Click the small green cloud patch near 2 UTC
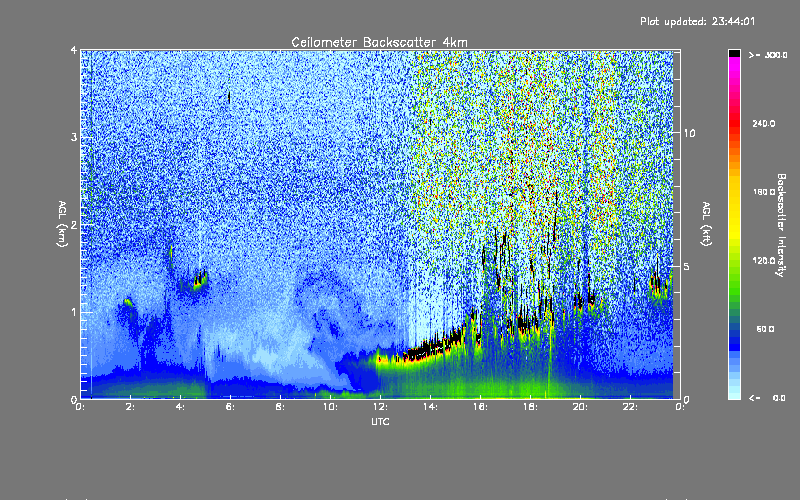Viewport: 800px width, 500px height. pos(128,302)
